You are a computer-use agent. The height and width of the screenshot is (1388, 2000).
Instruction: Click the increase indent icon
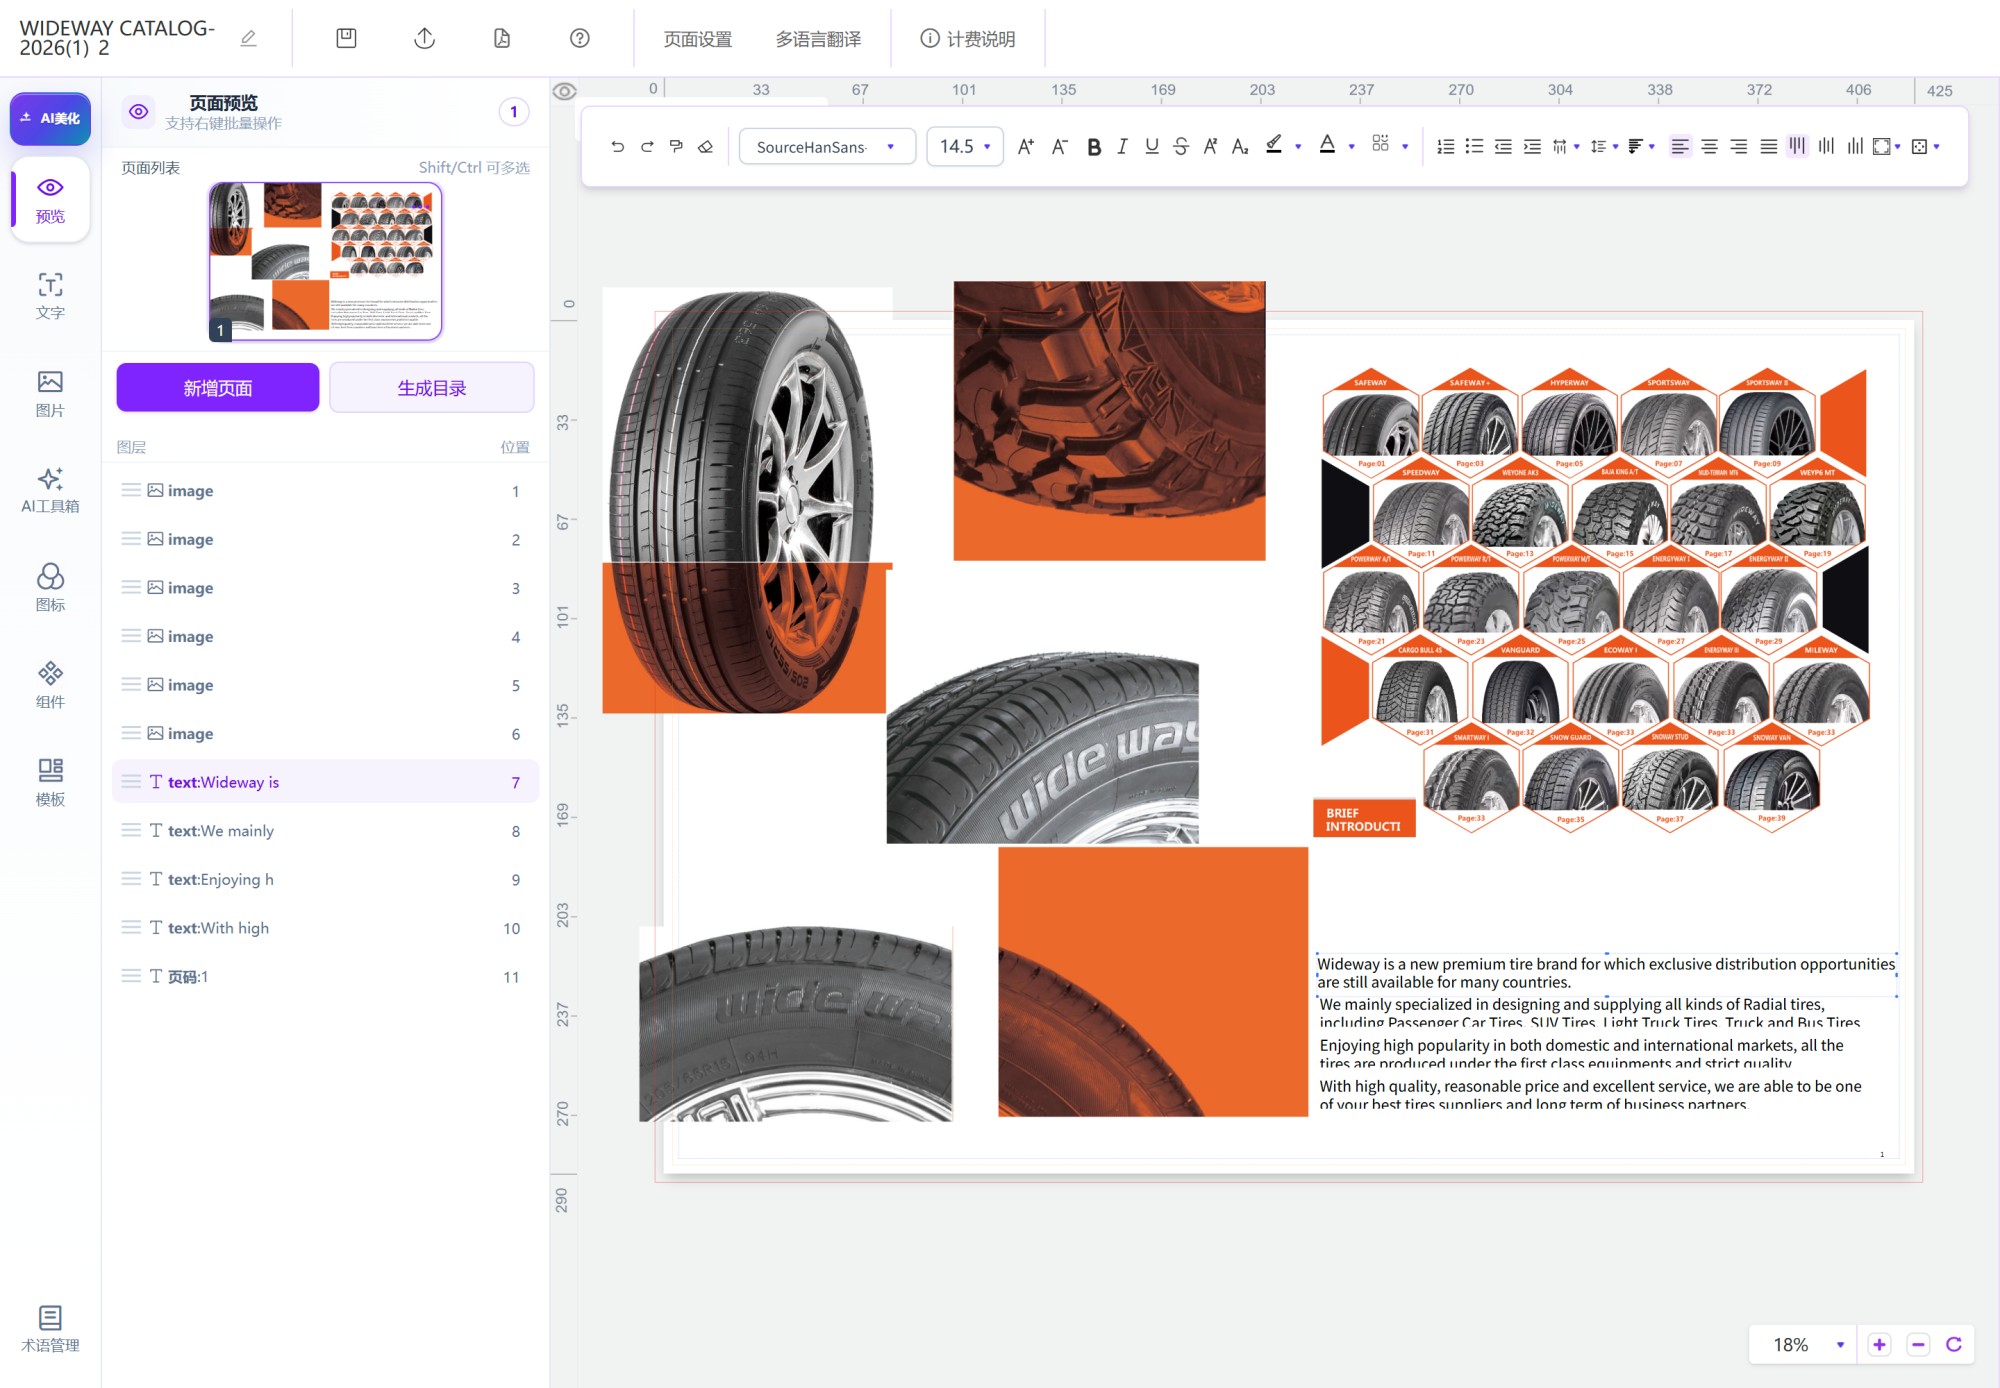click(1532, 147)
